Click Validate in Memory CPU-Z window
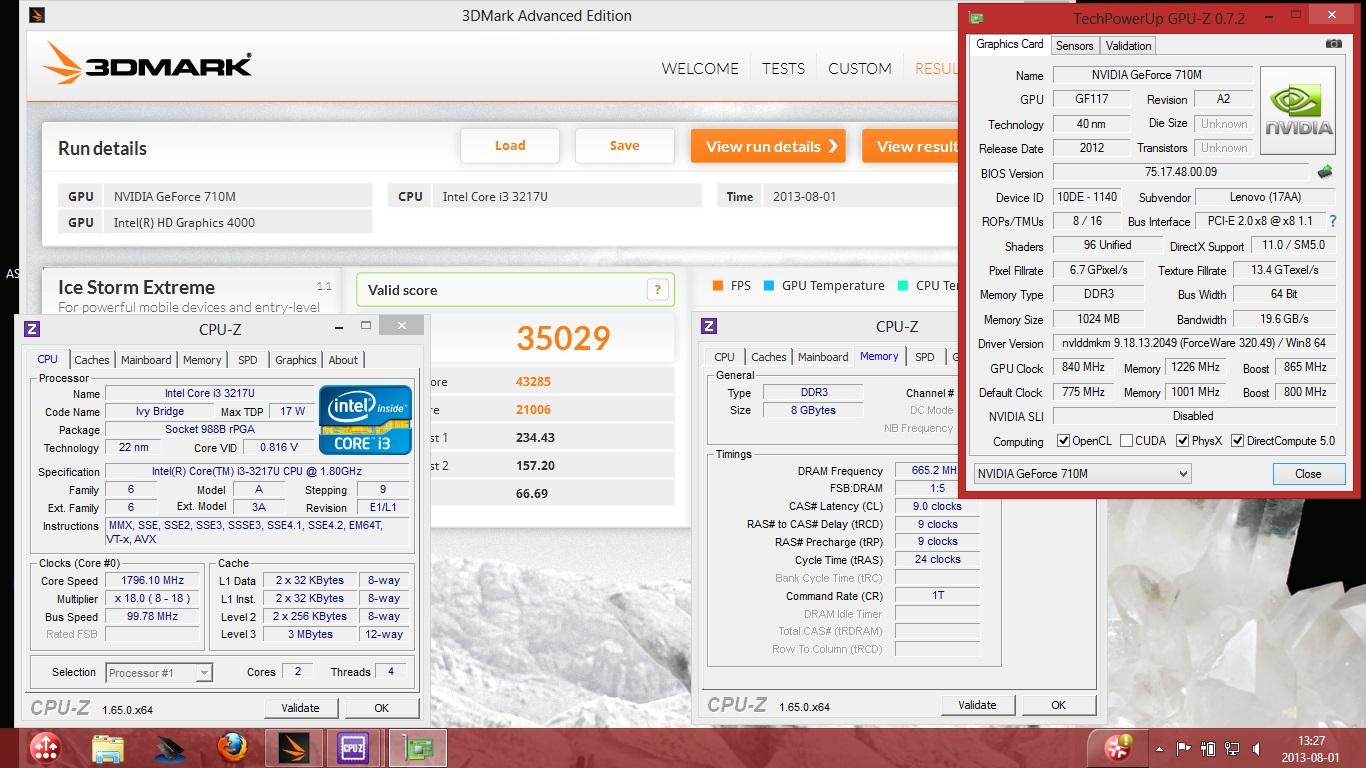Image resolution: width=1366 pixels, height=768 pixels. pyautogui.click(x=977, y=705)
